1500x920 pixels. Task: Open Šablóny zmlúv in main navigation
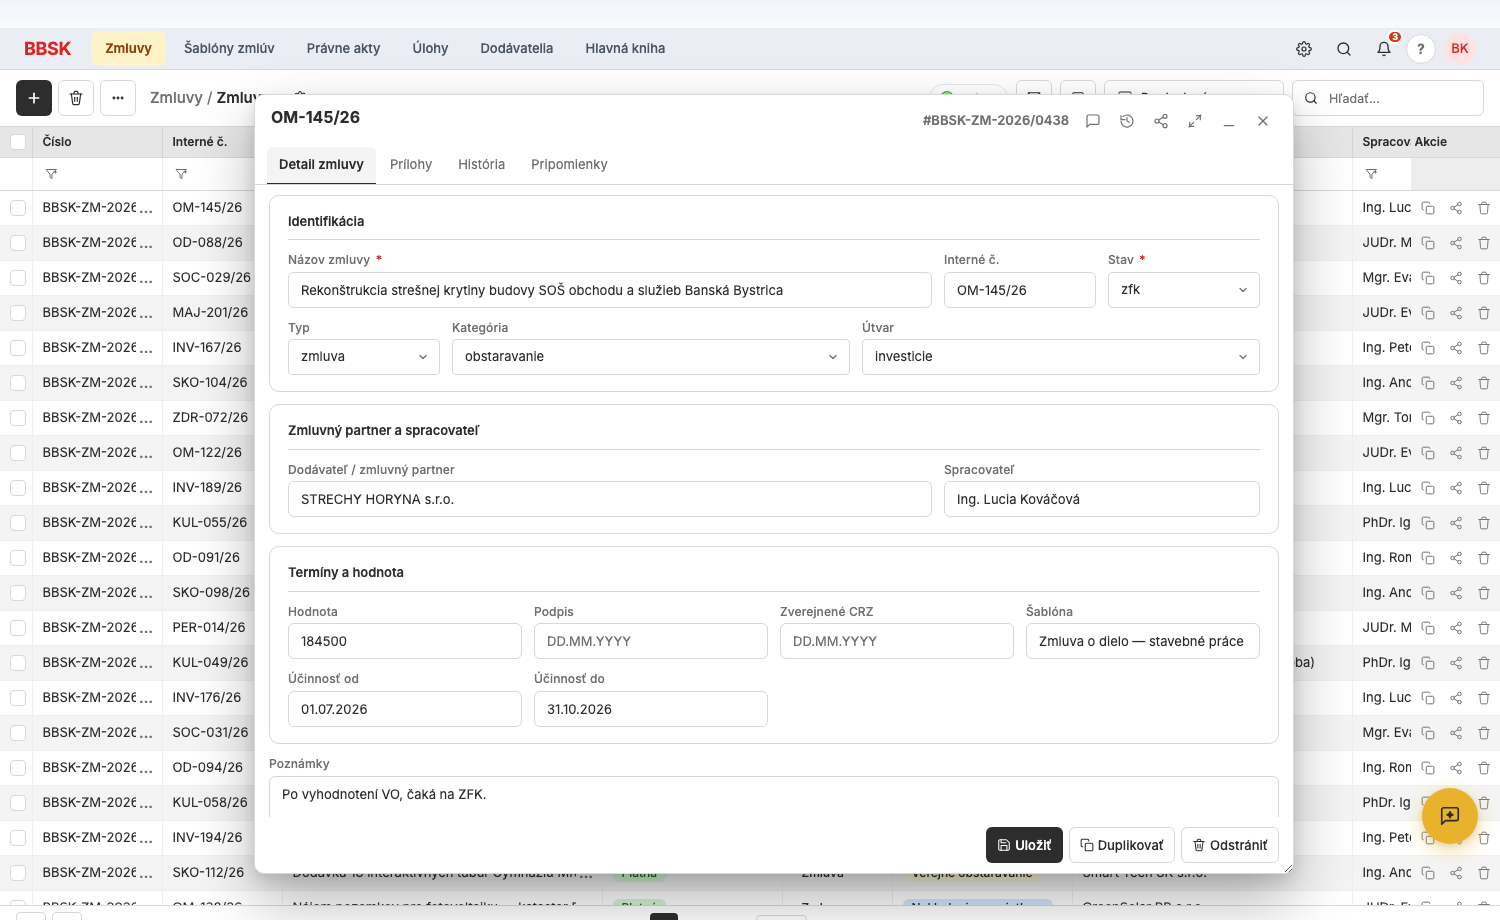[x=229, y=49]
